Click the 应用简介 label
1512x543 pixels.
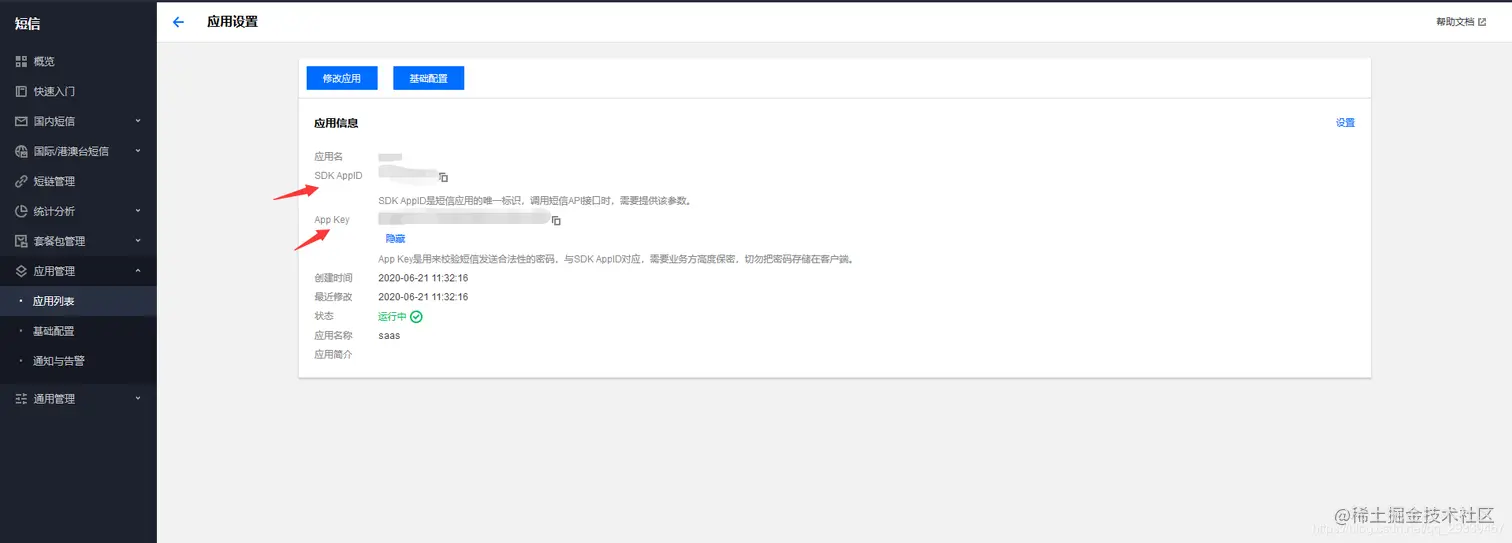[x=333, y=355]
